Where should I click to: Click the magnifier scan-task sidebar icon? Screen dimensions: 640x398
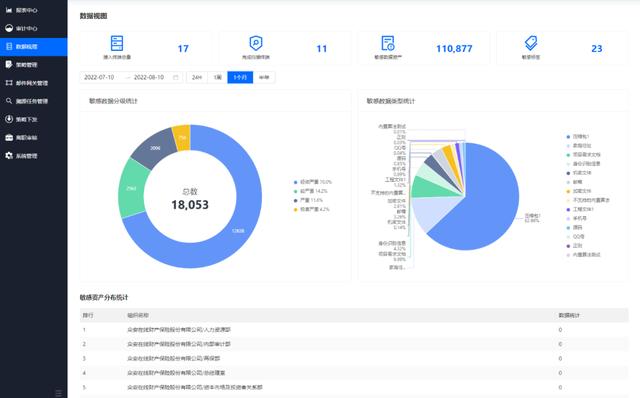click(x=9, y=101)
